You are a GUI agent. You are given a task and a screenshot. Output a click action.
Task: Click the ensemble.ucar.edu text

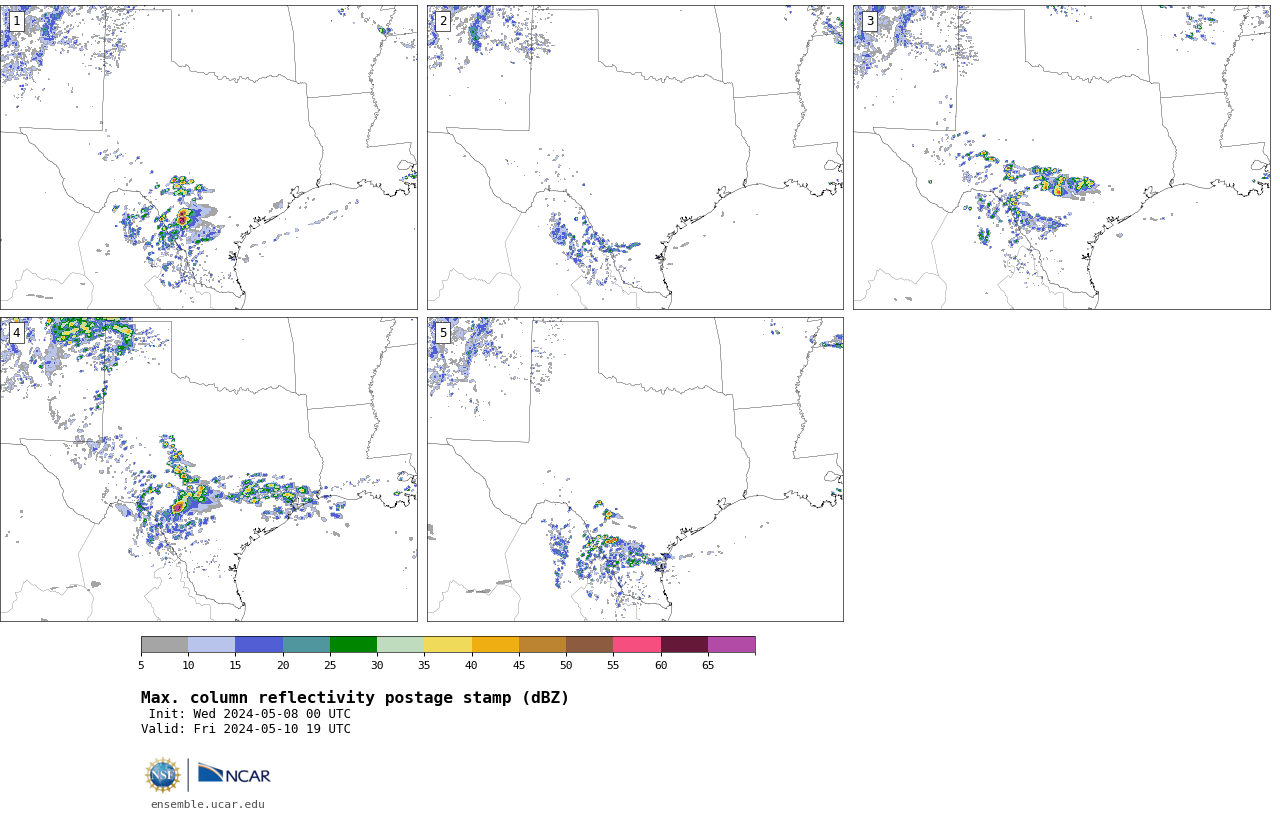pos(208,804)
